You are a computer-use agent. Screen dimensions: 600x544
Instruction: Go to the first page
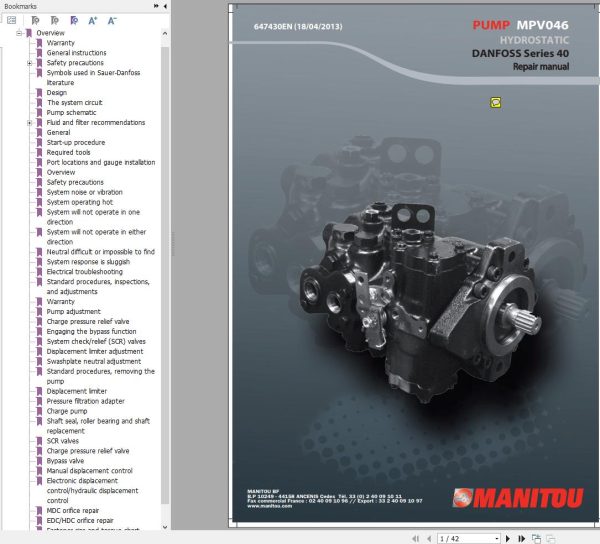(415, 538)
